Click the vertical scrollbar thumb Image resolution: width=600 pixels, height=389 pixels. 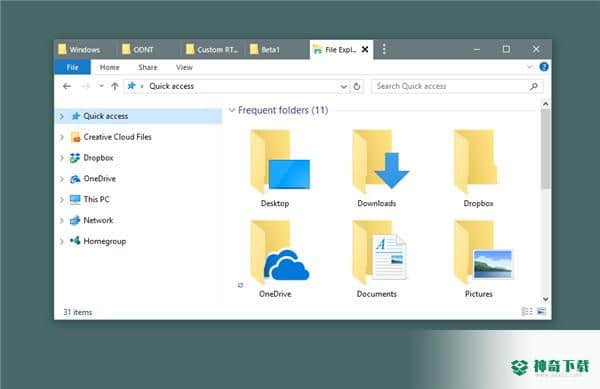pos(546,148)
